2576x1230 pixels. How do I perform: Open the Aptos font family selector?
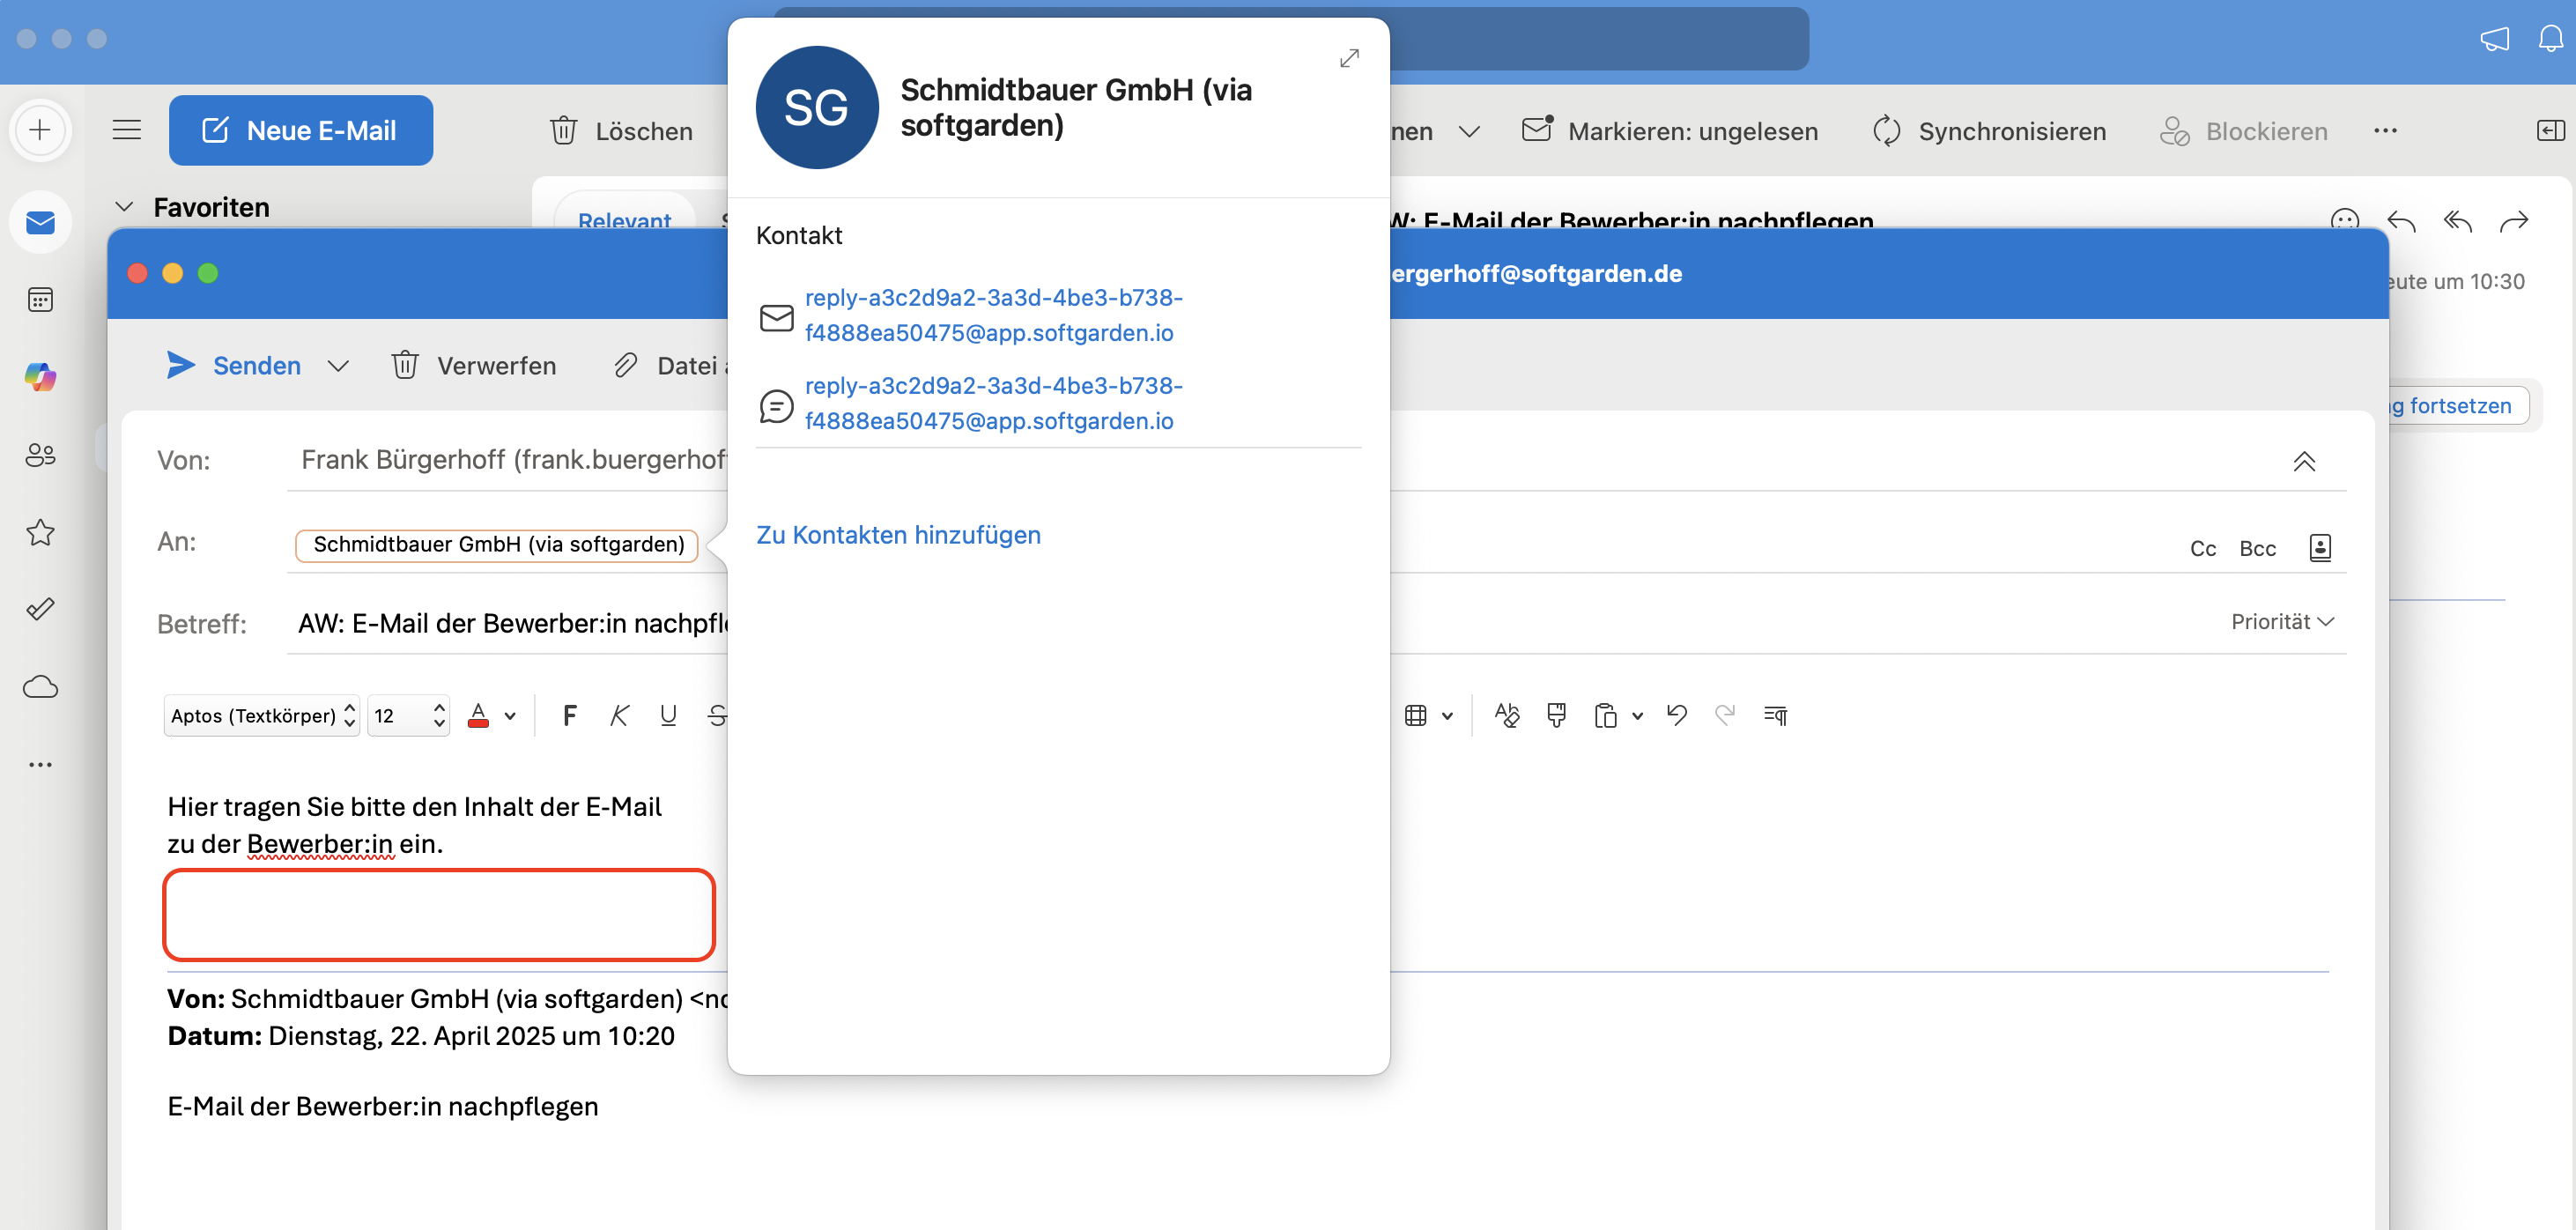coord(262,715)
